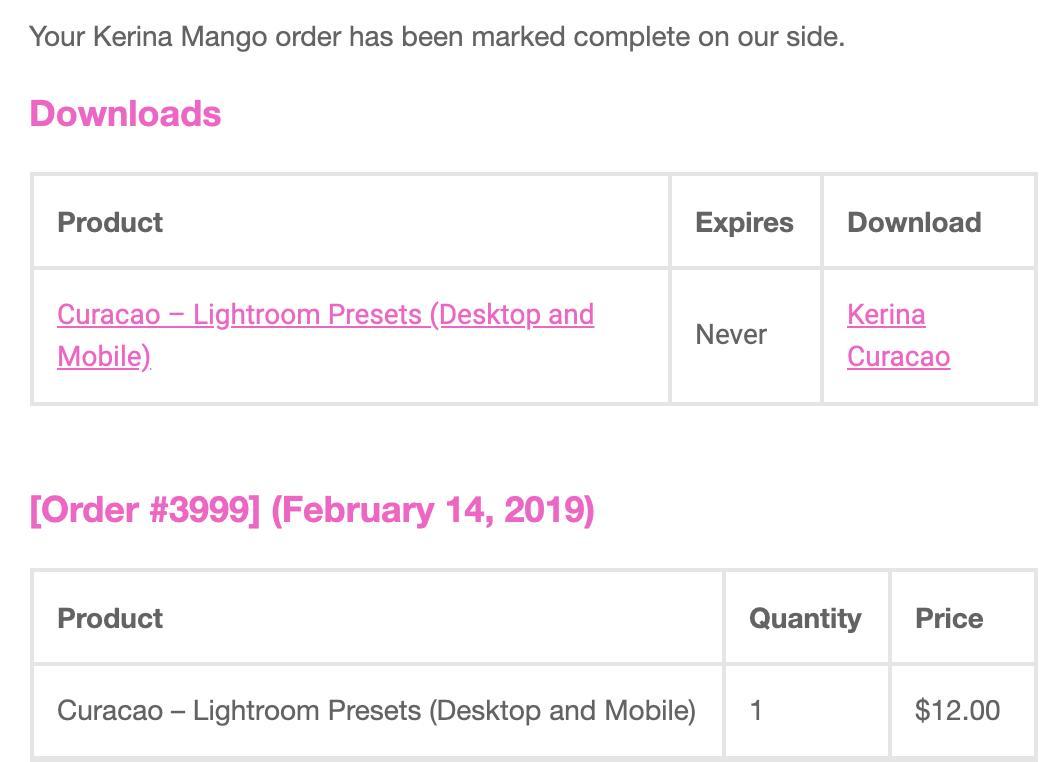Select the Download column header
The image size is (1064, 762).
914,223
